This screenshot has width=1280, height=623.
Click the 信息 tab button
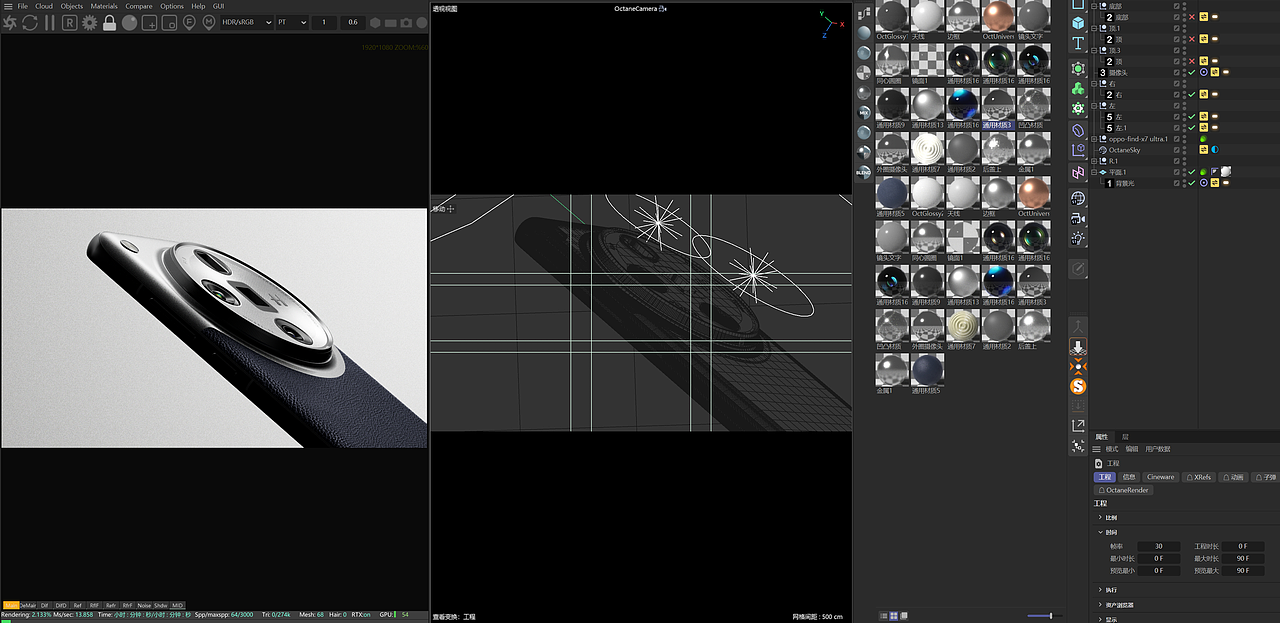point(1129,477)
